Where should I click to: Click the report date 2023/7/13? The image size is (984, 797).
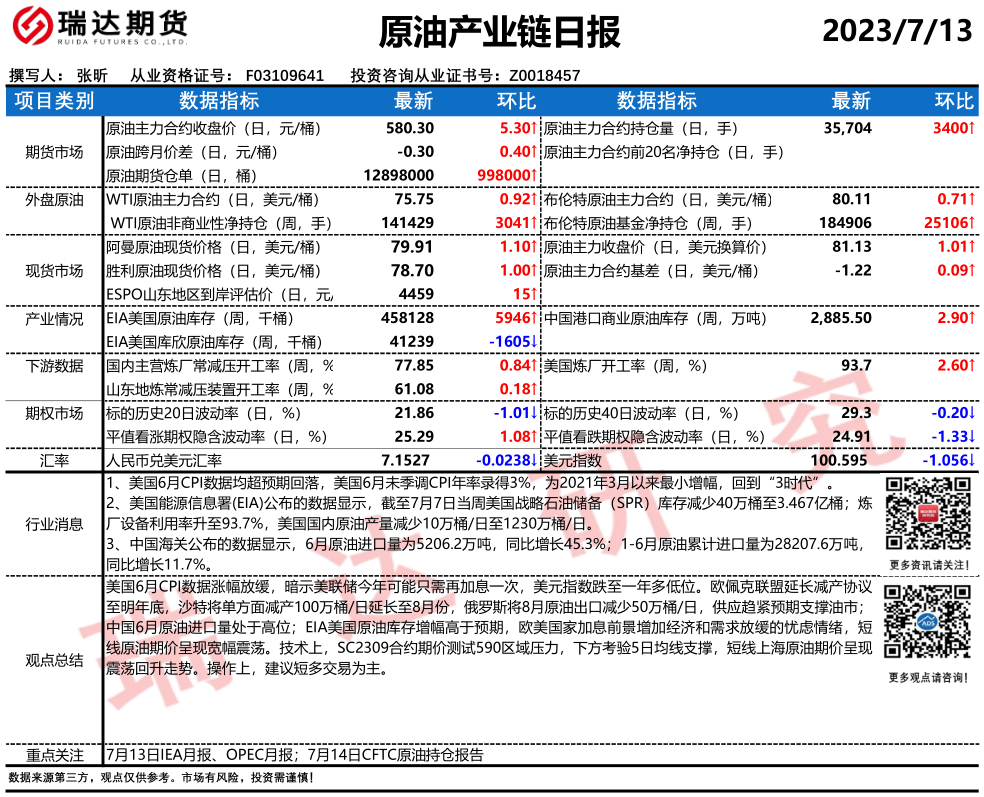pyautogui.click(x=897, y=31)
